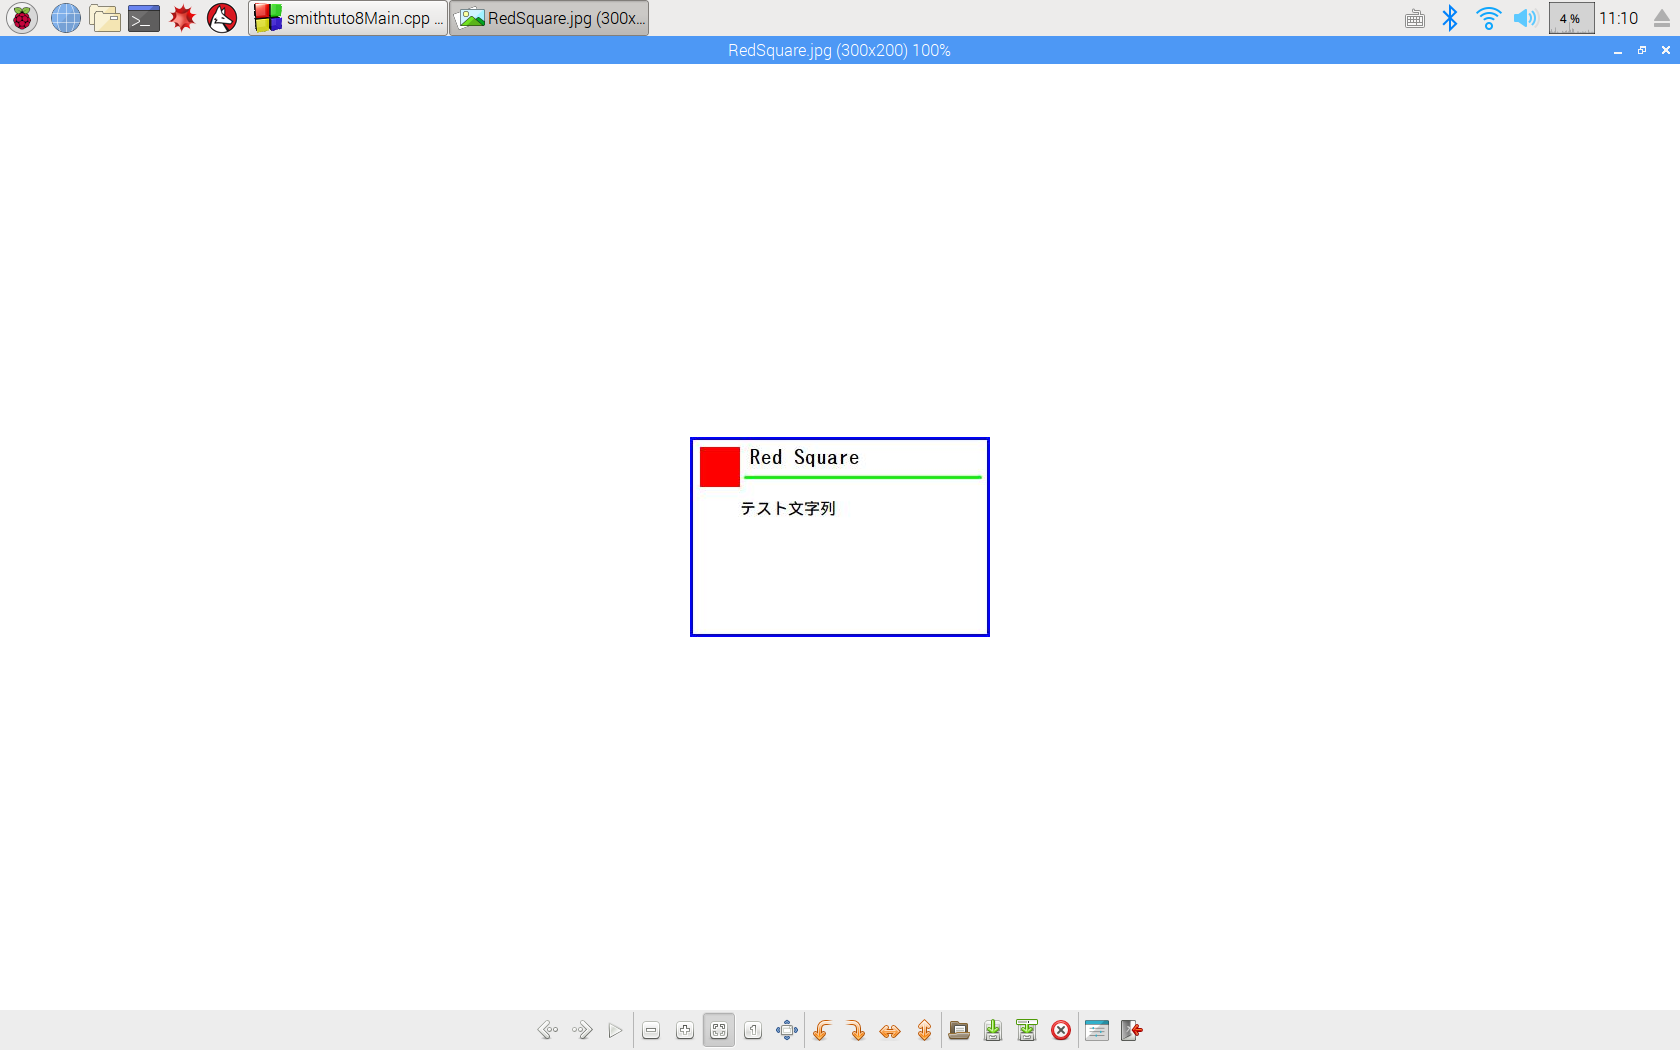Open the file manager from the panel
This screenshot has width=1680, height=1050.
click(105, 18)
